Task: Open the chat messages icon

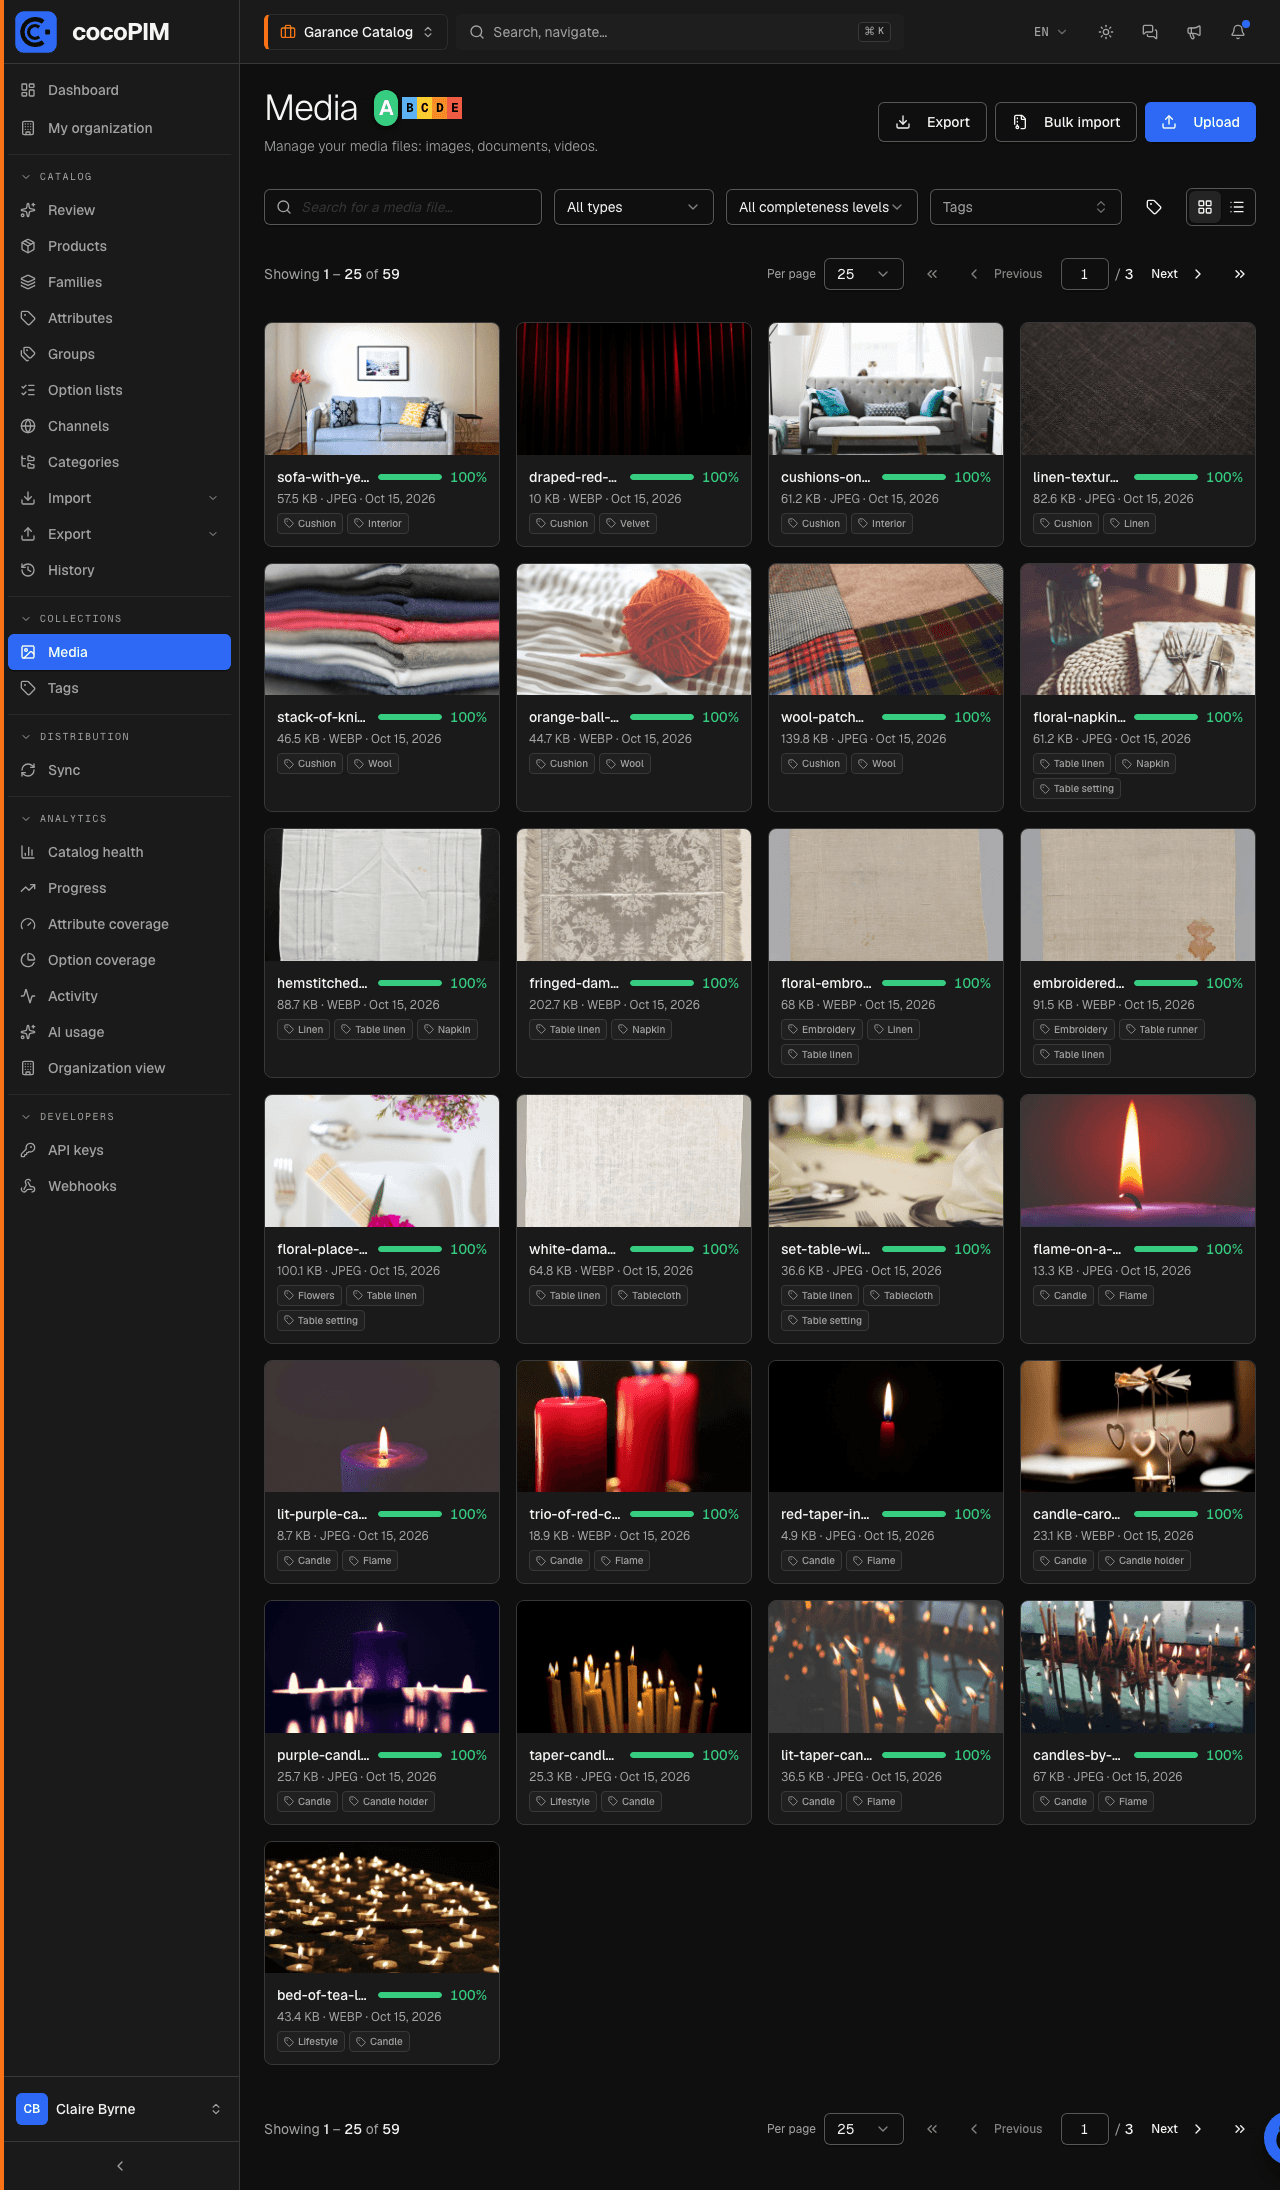Action: tap(1150, 32)
